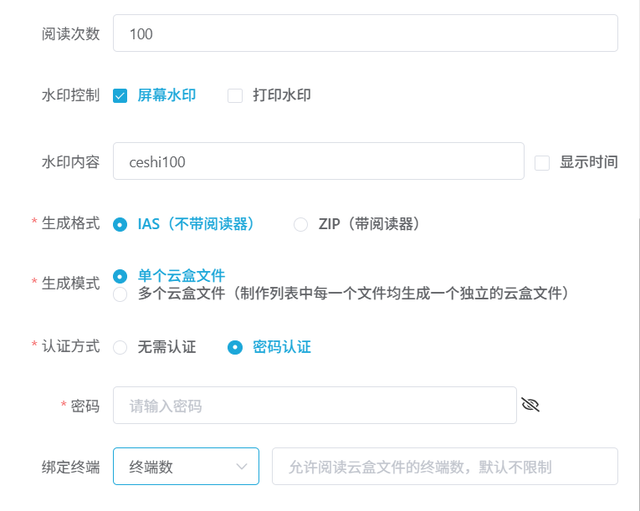
Task: Click the 显示时间 label text
Action: 588,162
